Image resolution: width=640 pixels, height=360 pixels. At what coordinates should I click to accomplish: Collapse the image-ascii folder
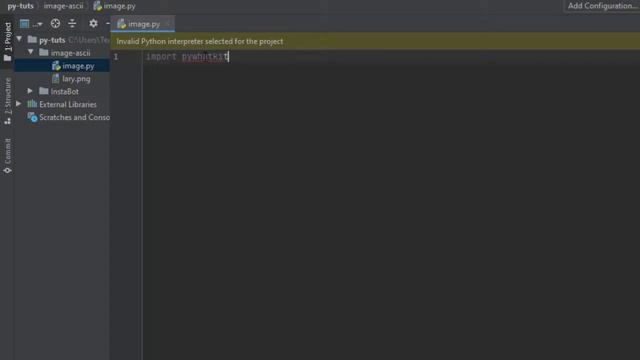[x=31, y=52]
